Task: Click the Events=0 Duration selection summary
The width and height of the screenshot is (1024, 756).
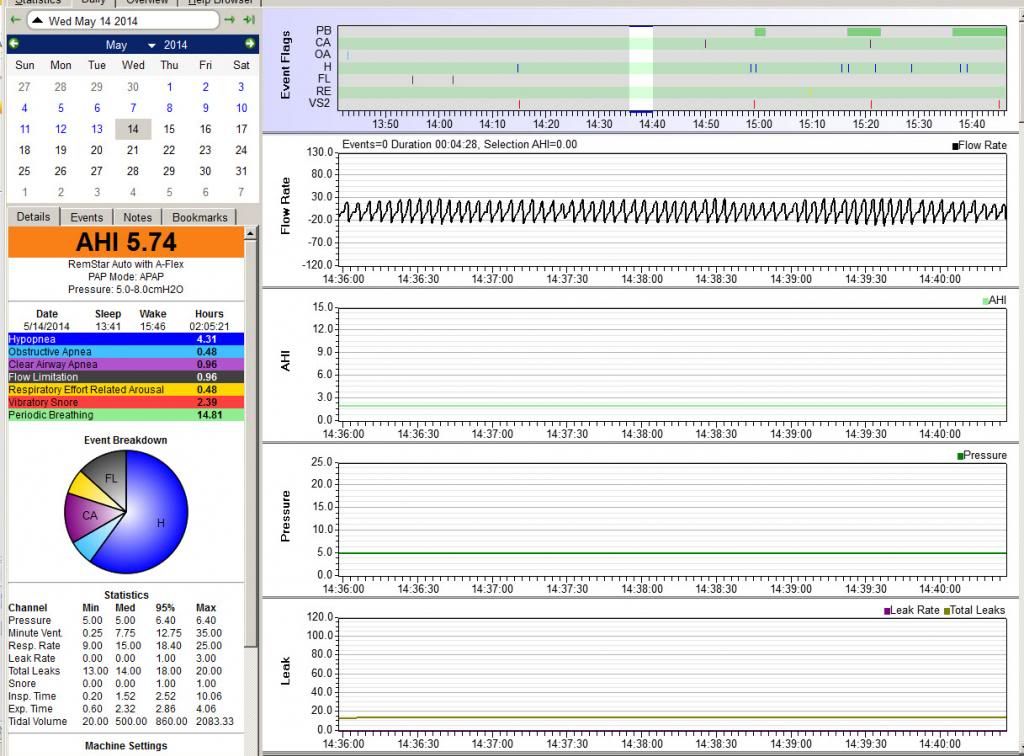Action: pos(459,144)
